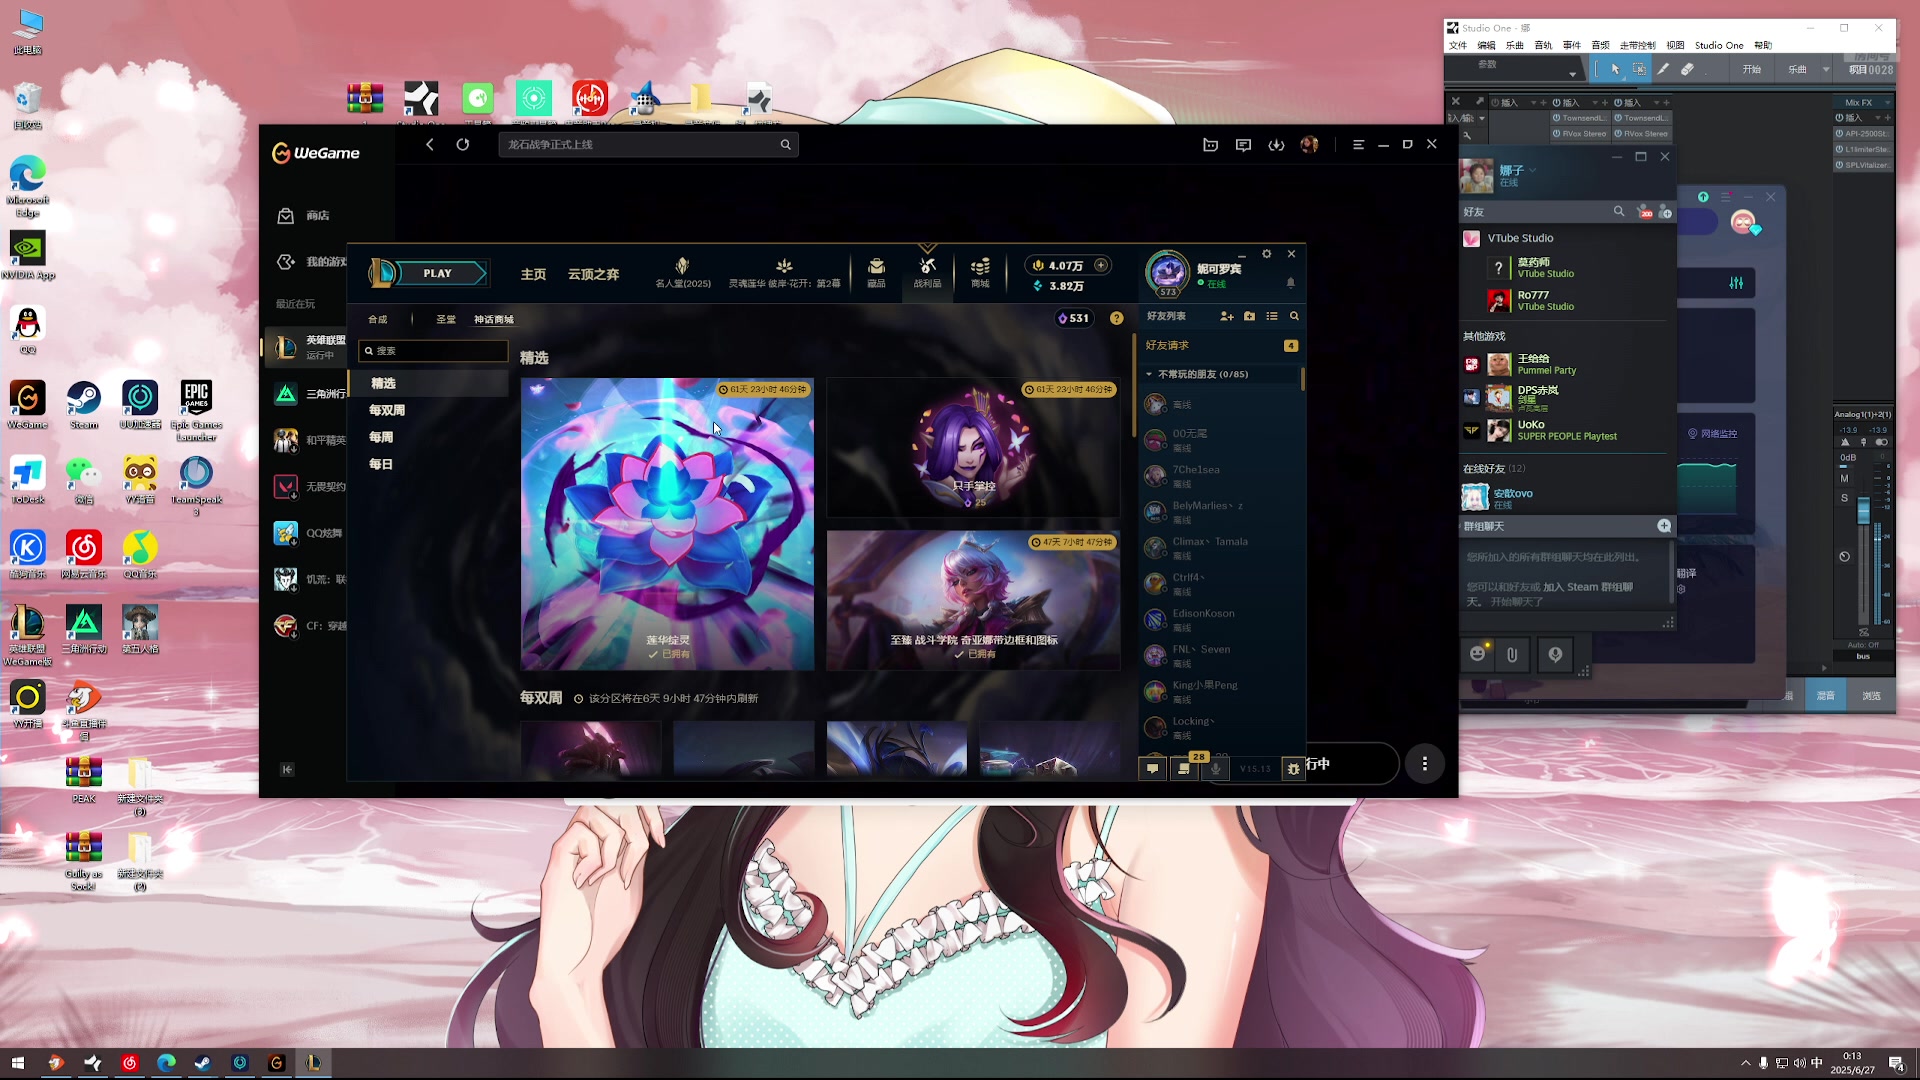This screenshot has width=1920, height=1080.
Task: Select friend EdisonKoson in League list
Action: tap(1221, 620)
